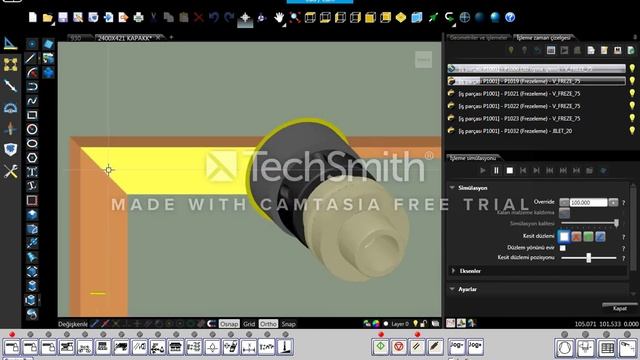The height and width of the screenshot is (360, 640).
Task: Collapse the Simülasyon section
Action: [x=452, y=188]
